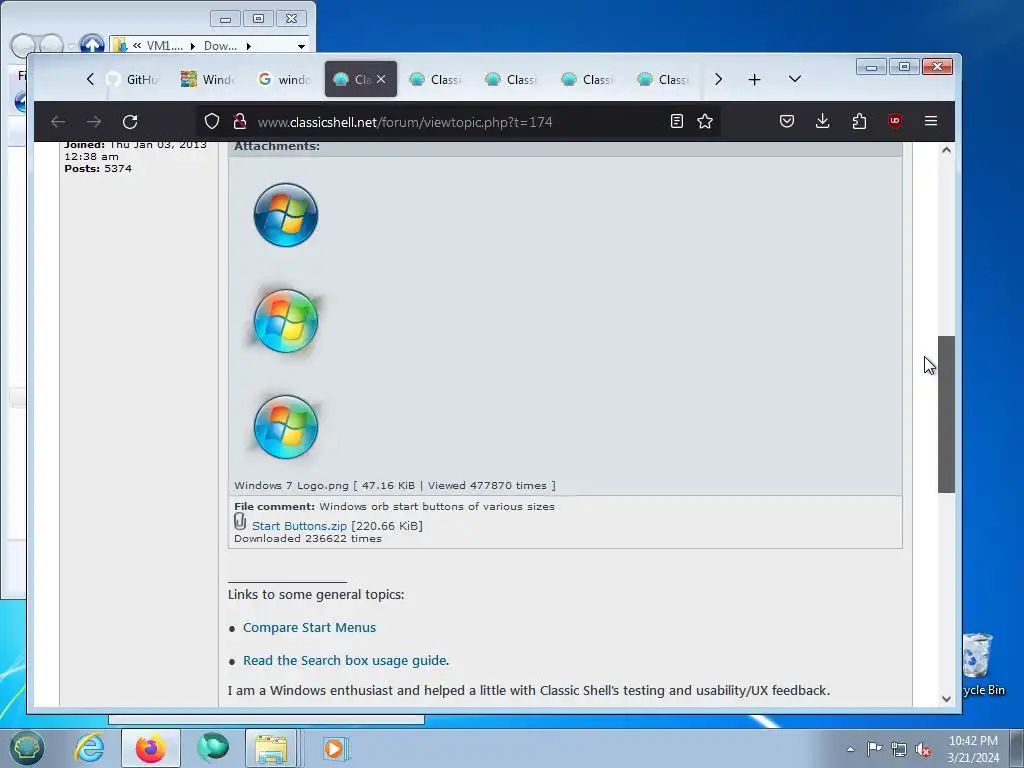1024x768 pixels.
Task: Go back with the Firefox back arrow
Action: pyautogui.click(x=58, y=121)
